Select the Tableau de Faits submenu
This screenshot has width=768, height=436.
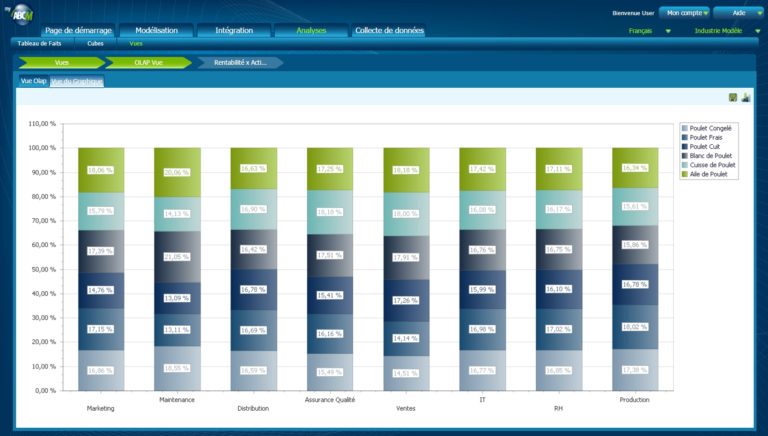pyautogui.click(x=39, y=44)
